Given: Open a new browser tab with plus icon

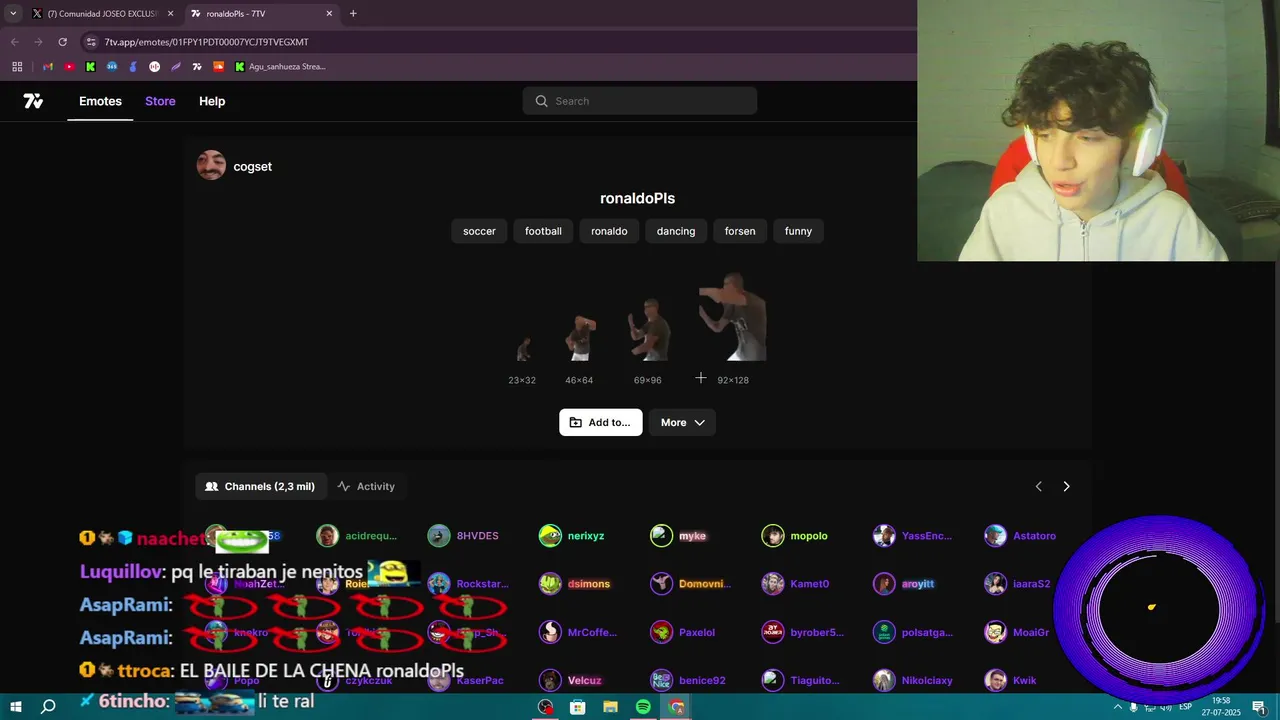Looking at the screenshot, I should coord(353,14).
